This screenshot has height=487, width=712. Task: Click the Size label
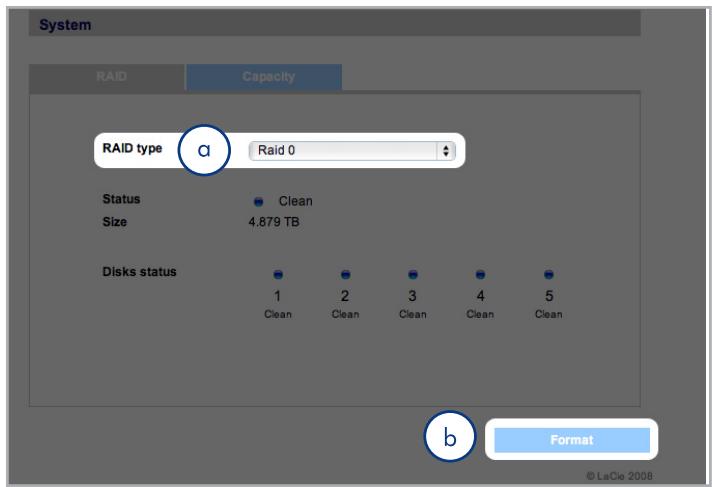pyautogui.click(x=114, y=222)
